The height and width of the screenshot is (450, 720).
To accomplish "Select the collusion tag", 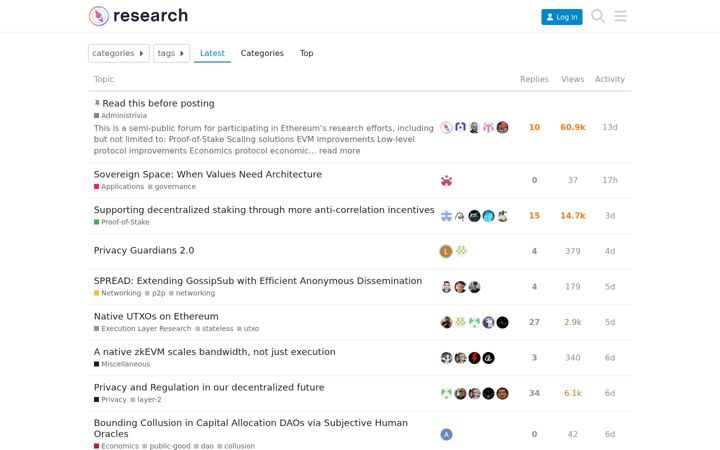I will pos(236,446).
